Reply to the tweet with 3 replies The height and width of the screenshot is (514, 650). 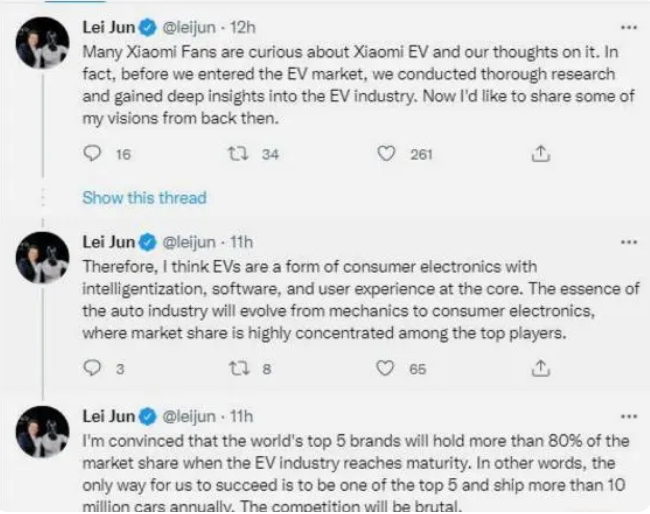pyautogui.click(x=93, y=368)
